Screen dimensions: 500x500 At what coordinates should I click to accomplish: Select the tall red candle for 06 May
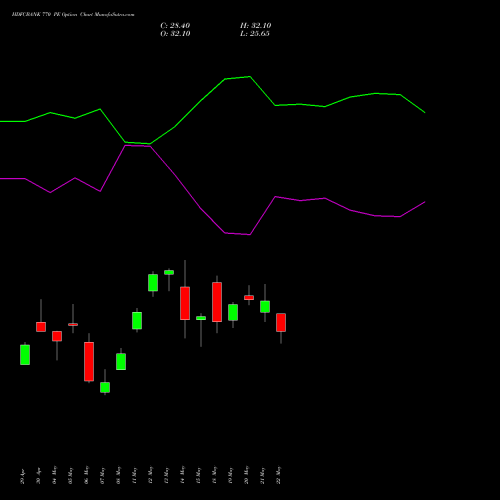pos(89,361)
